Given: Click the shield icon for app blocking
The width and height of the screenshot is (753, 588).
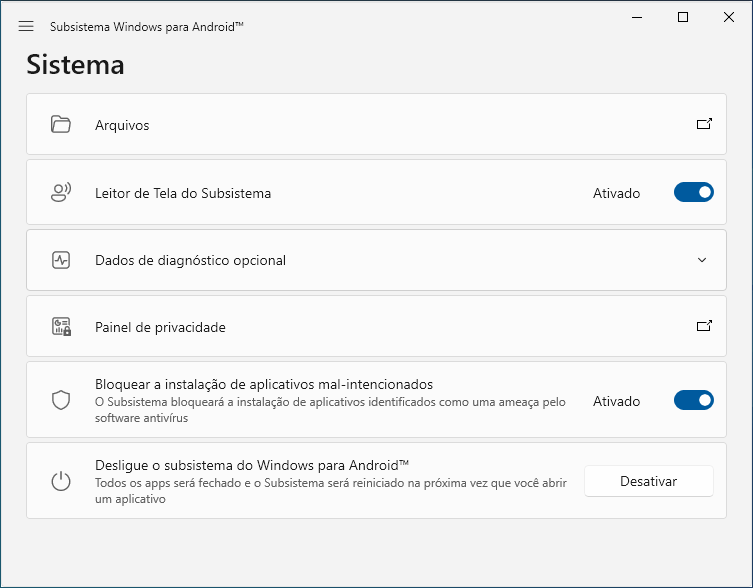Looking at the screenshot, I should click(x=61, y=401).
